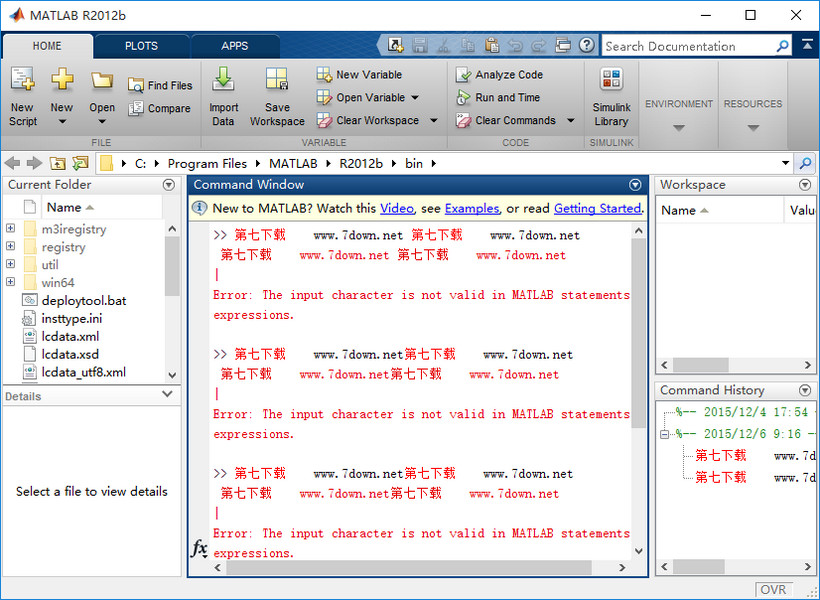This screenshot has height=600, width=820.
Task: Open the Clear Commands dropdown arrow
Action: (571, 120)
